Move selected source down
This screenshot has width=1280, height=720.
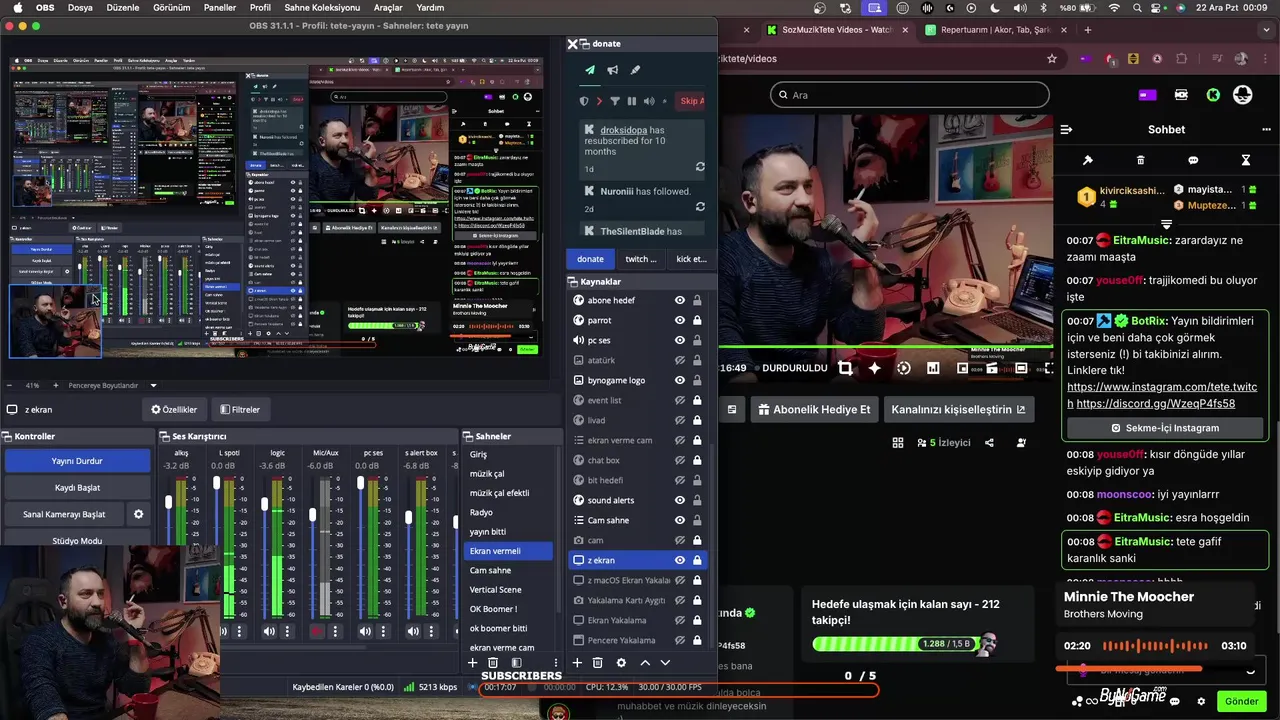point(665,663)
